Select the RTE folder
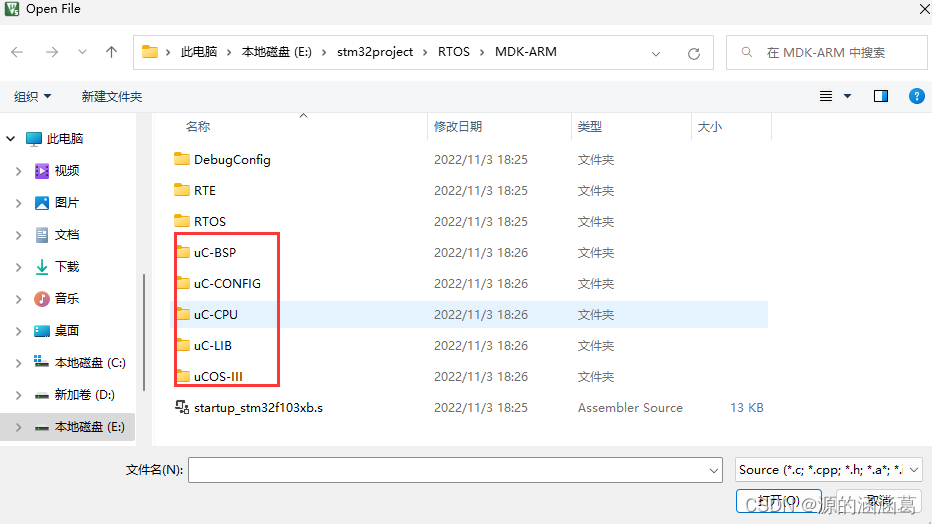 click(204, 191)
